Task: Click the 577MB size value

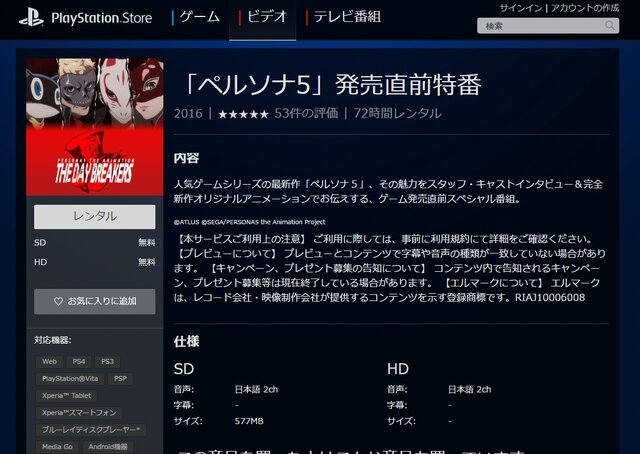Action: coord(249,421)
